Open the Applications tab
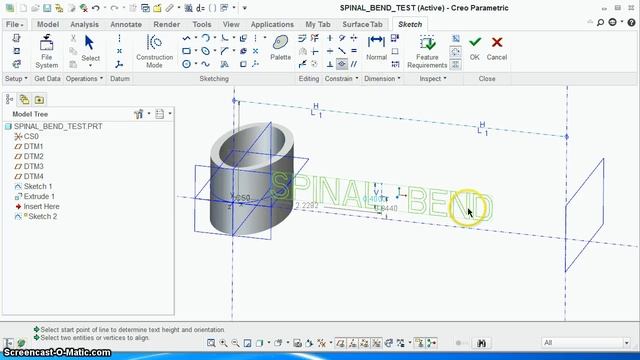The image size is (640, 360). pos(272,24)
